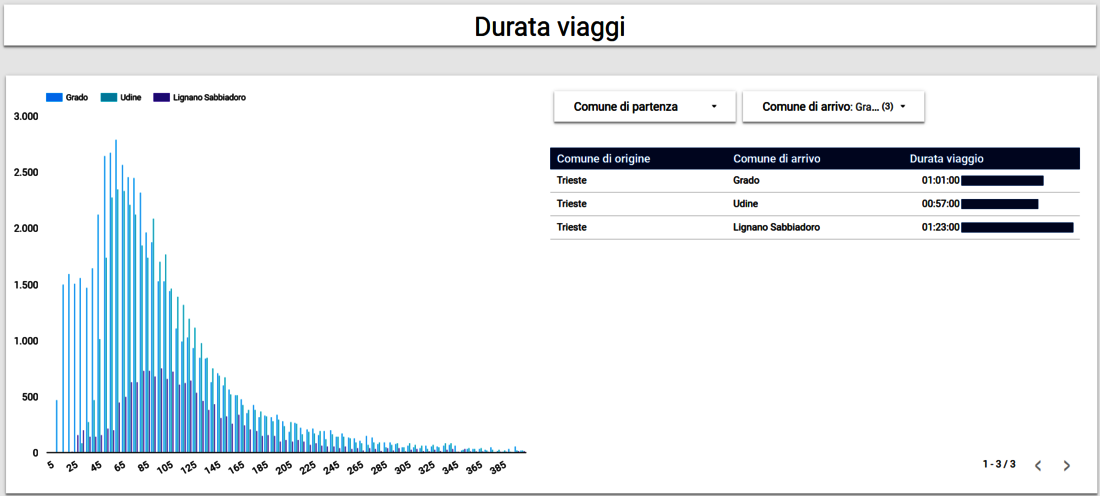This screenshot has width=1100, height=496.
Task: Open the Comune di partenza dropdown
Action: [644, 106]
